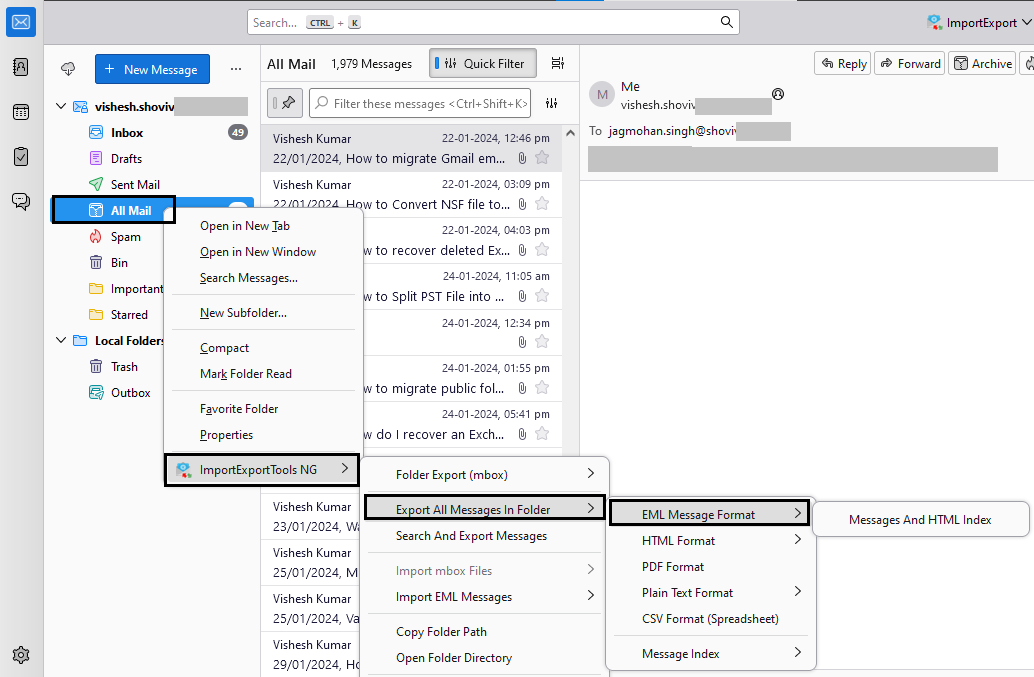Select Messages And HTML Index
1034x677 pixels.
coord(921,519)
